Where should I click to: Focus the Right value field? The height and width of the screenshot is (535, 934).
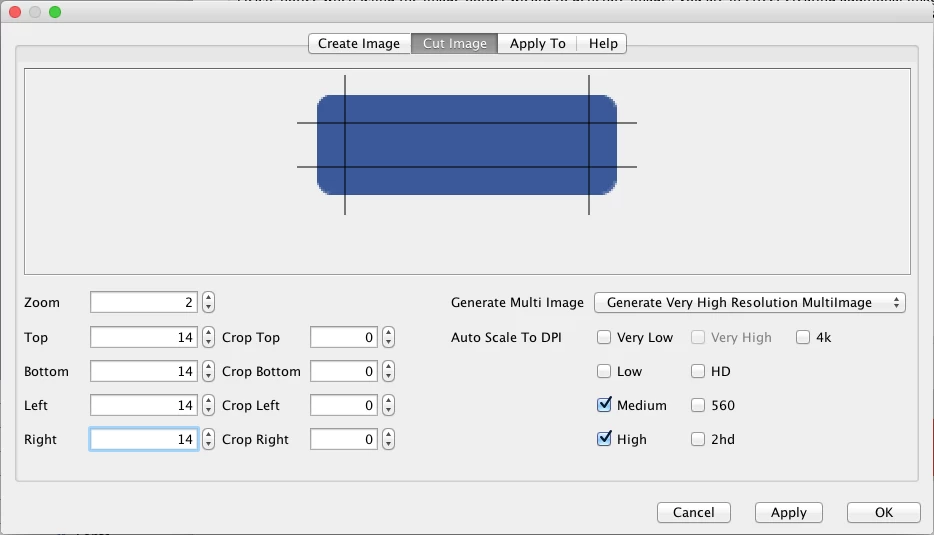click(x=144, y=439)
